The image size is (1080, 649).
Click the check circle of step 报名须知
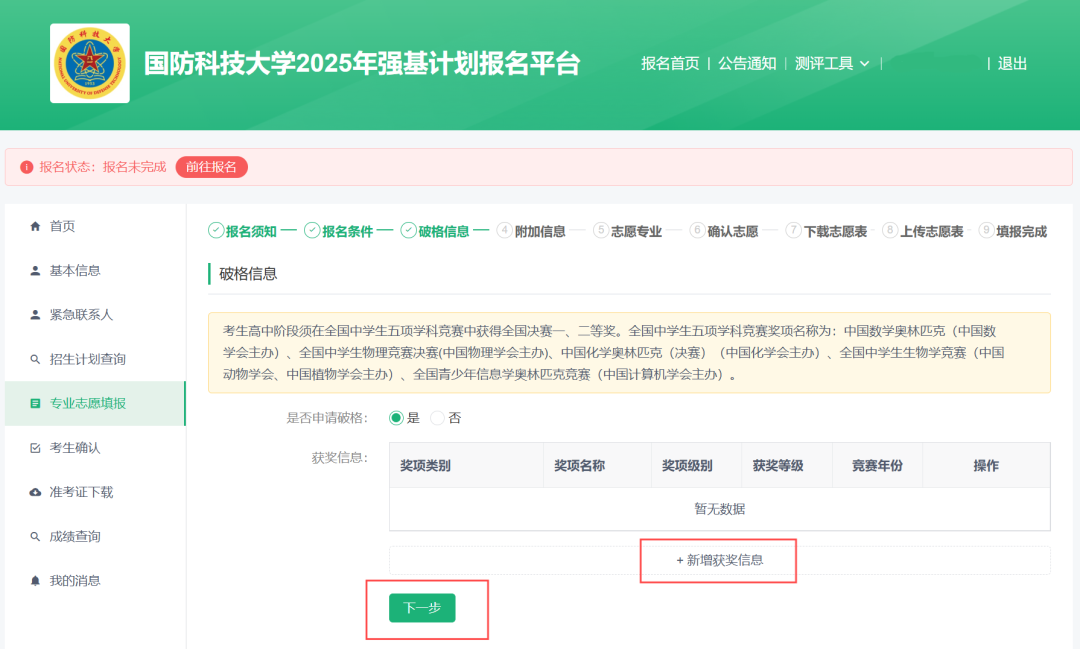tap(216, 231)
